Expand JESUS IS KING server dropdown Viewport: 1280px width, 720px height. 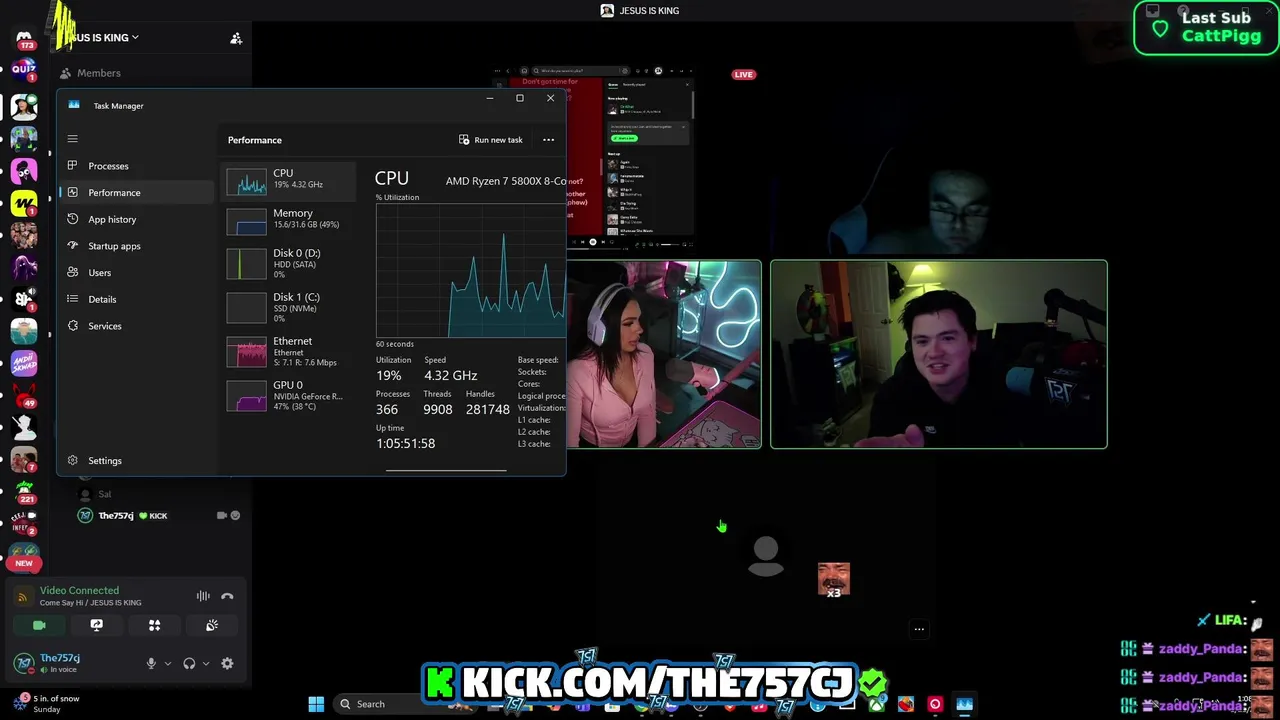[105, 38]
